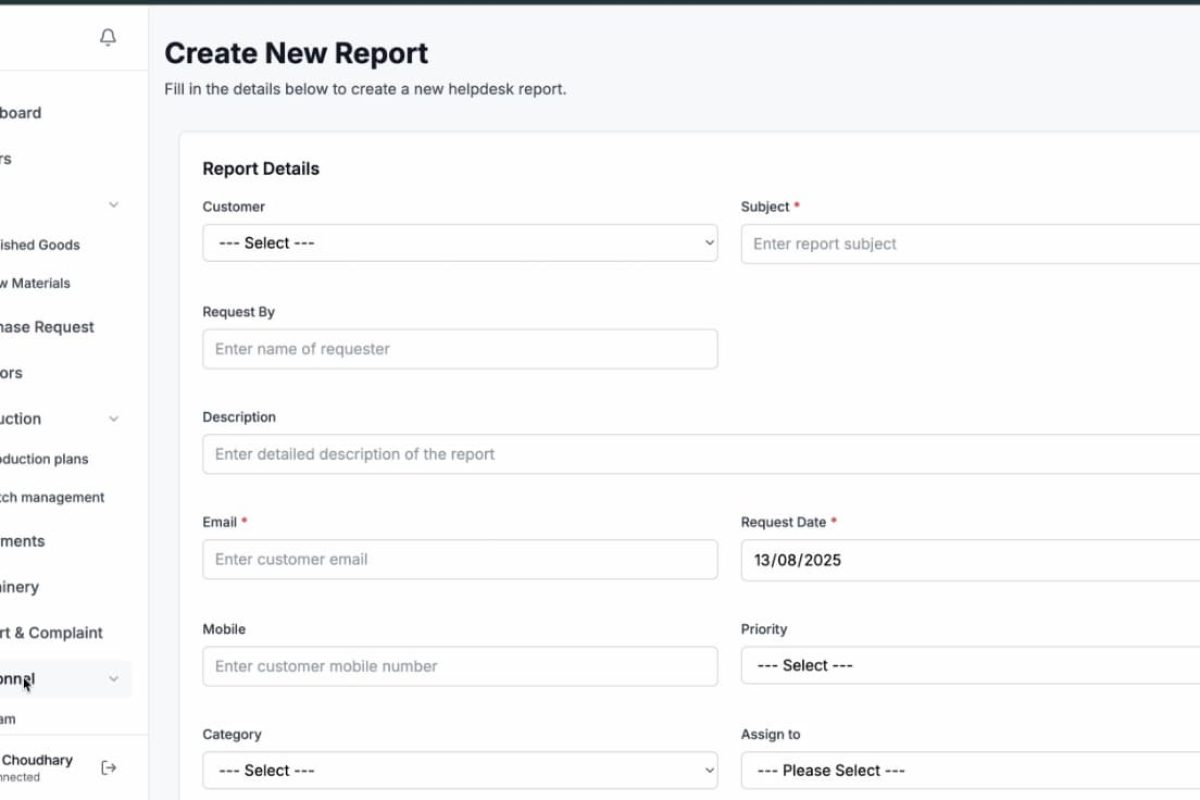Open the Priority dropdown
This screenshot has height=800, width=1200.
(970, 665)
